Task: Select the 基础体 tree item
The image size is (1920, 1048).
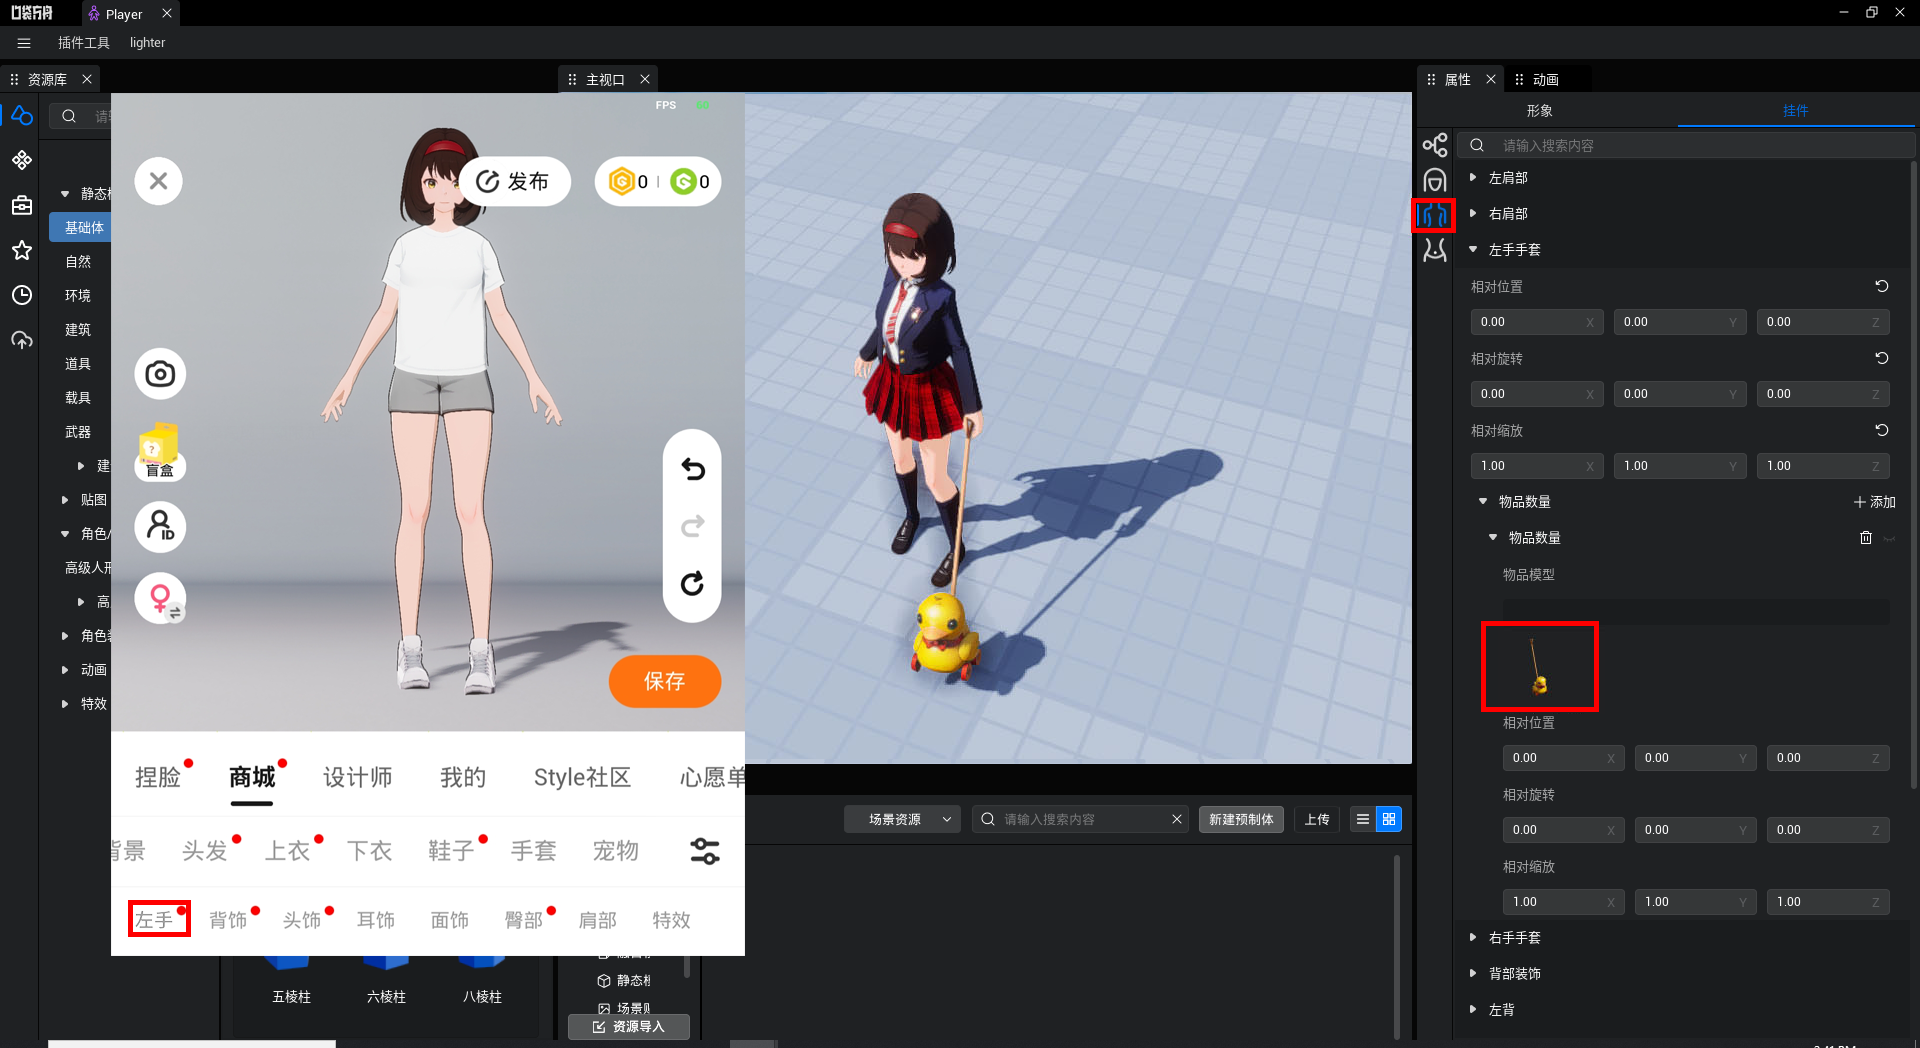Action: [x=84, y=227]
